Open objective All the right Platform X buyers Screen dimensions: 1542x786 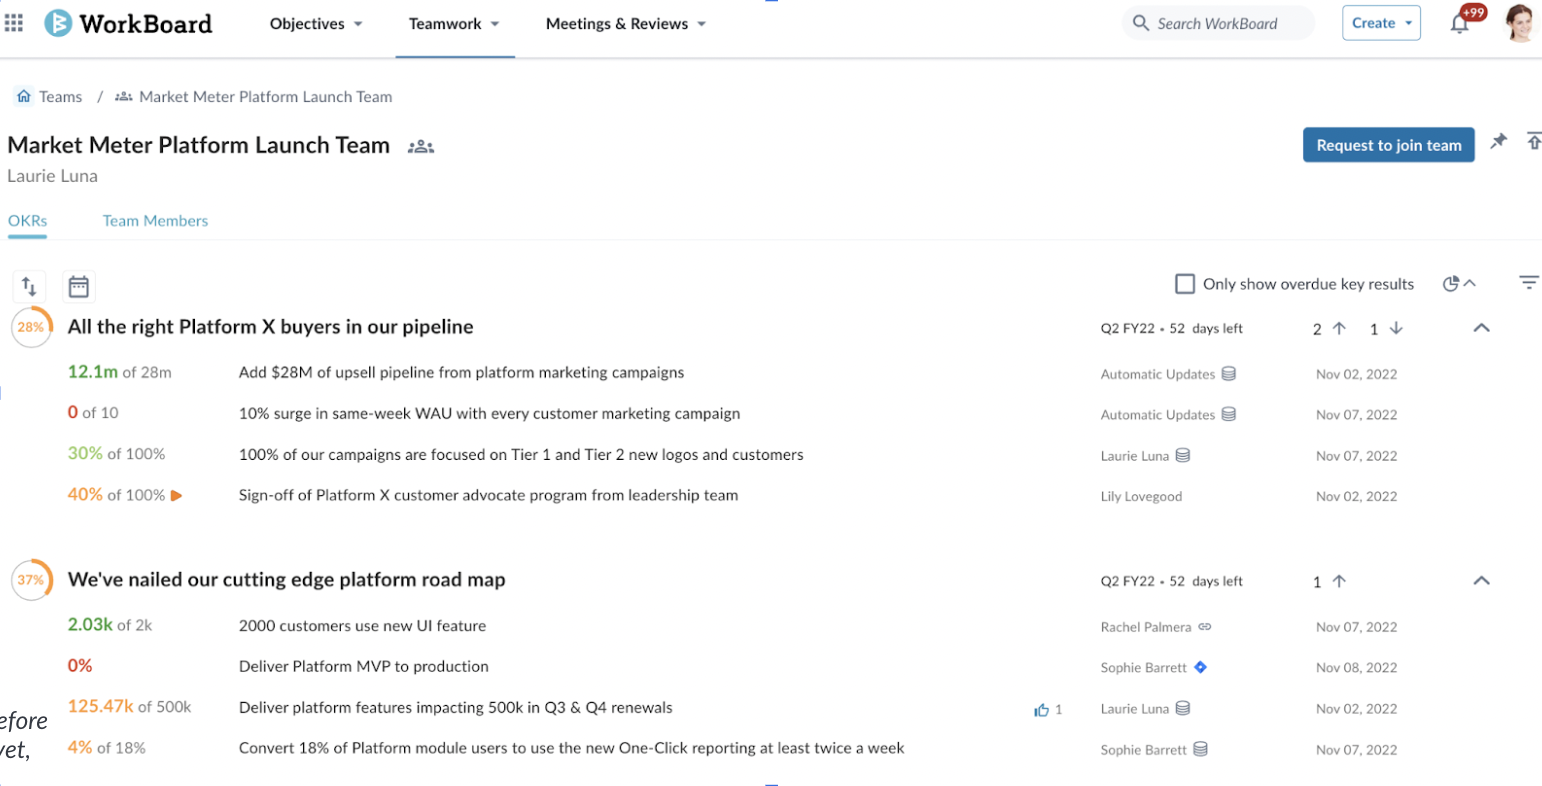[x=271, y=327]
